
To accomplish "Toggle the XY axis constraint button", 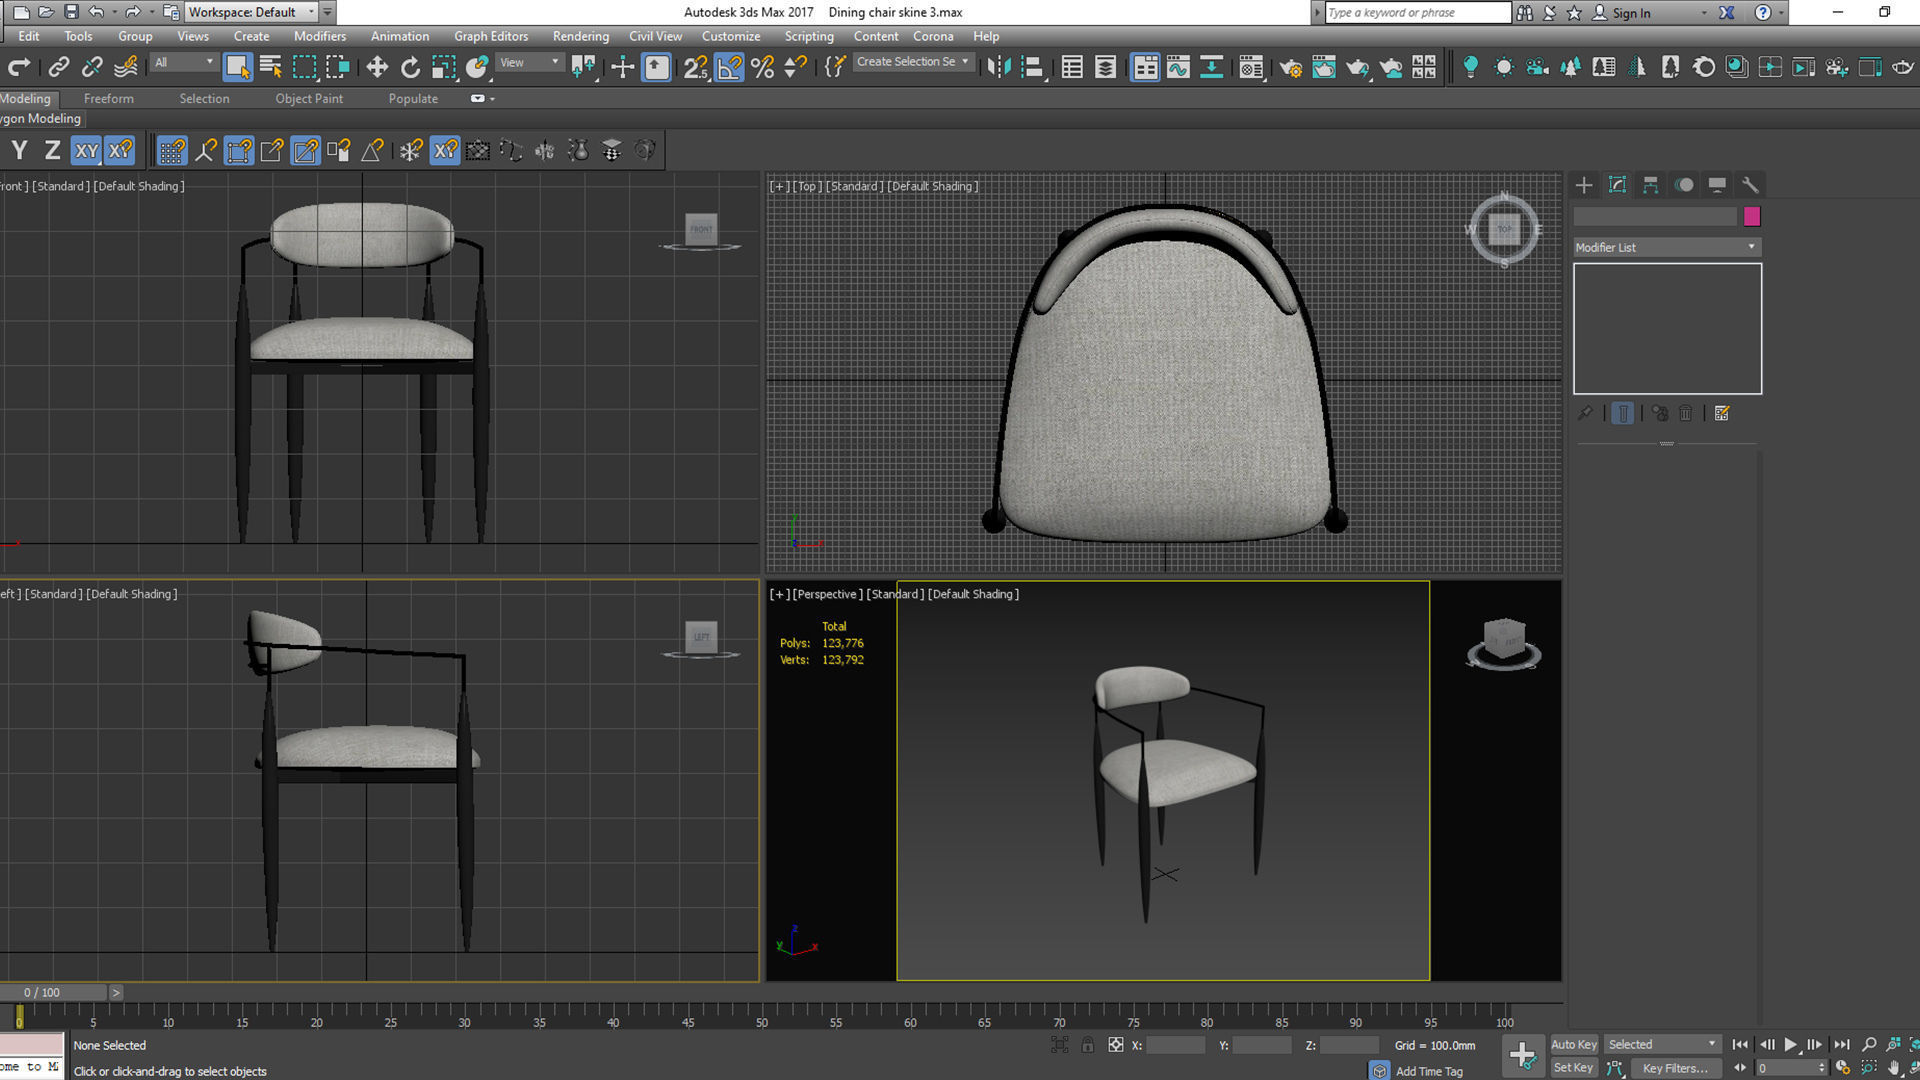I will point(87,151).
